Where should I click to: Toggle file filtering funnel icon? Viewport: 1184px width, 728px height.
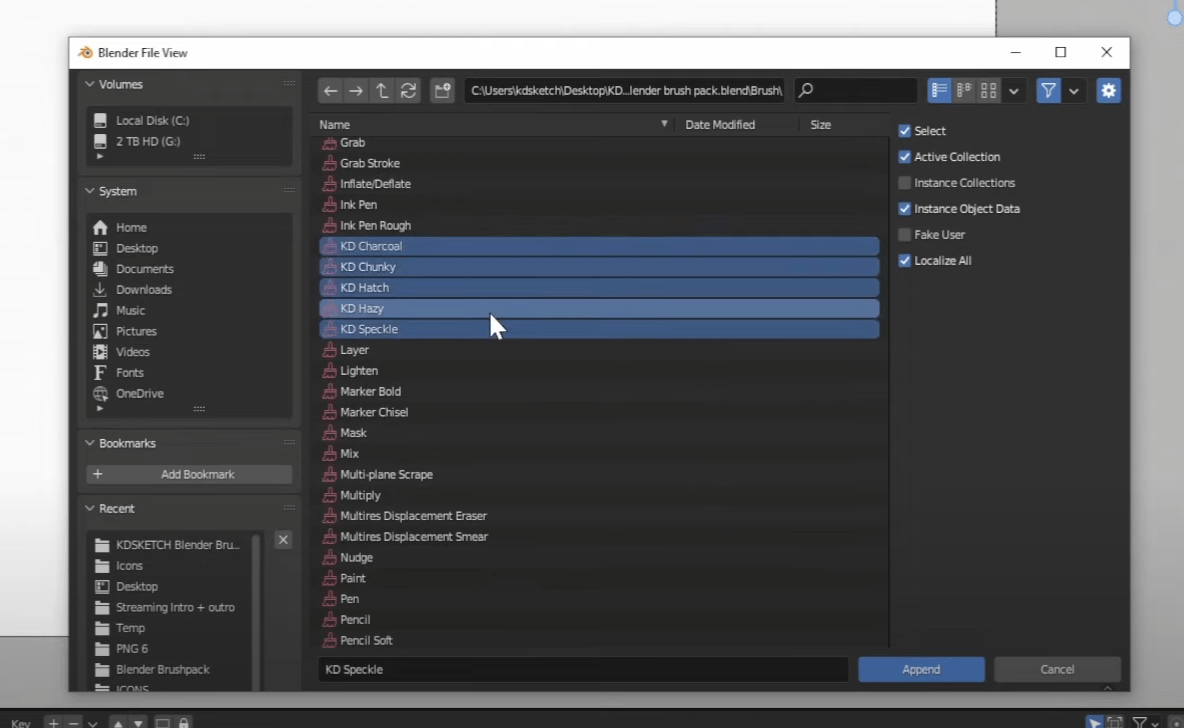pyautogui.click(x=1048, y=91)
